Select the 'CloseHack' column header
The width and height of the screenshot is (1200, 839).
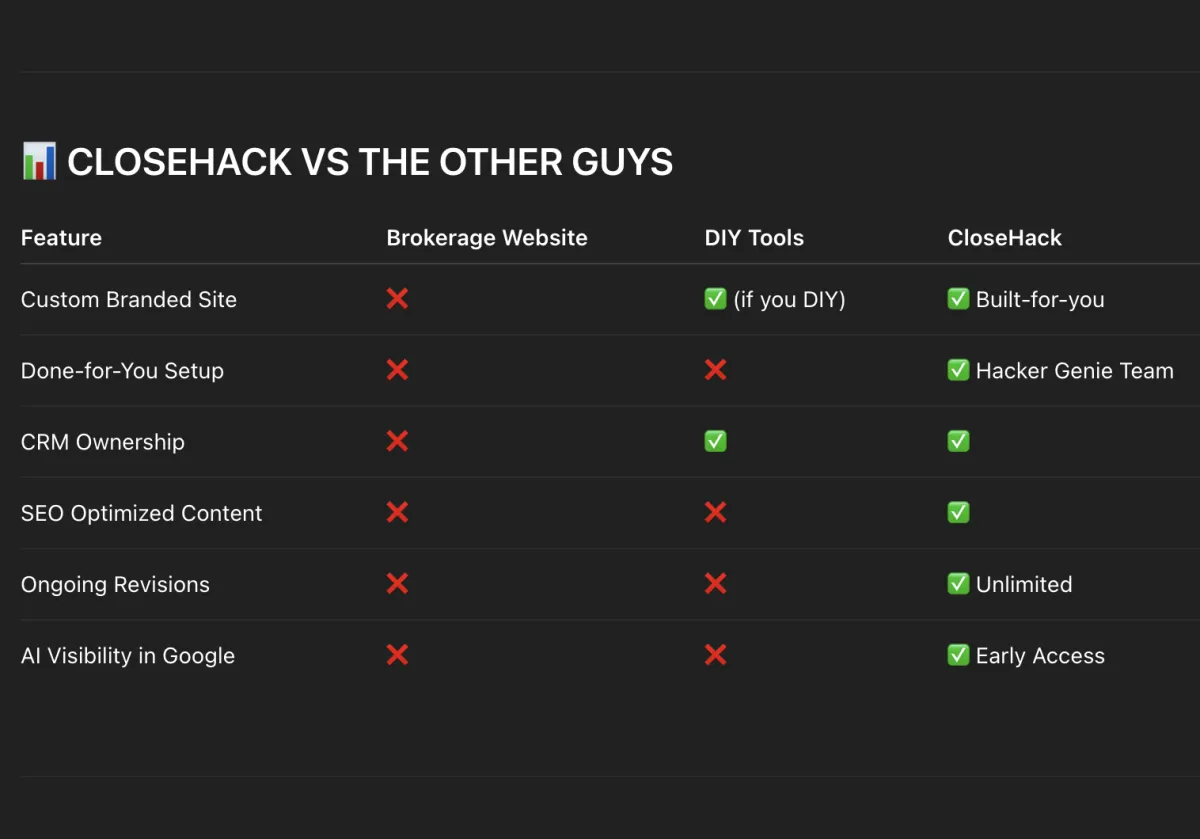pyautogui.click(x=1004, y=238)
